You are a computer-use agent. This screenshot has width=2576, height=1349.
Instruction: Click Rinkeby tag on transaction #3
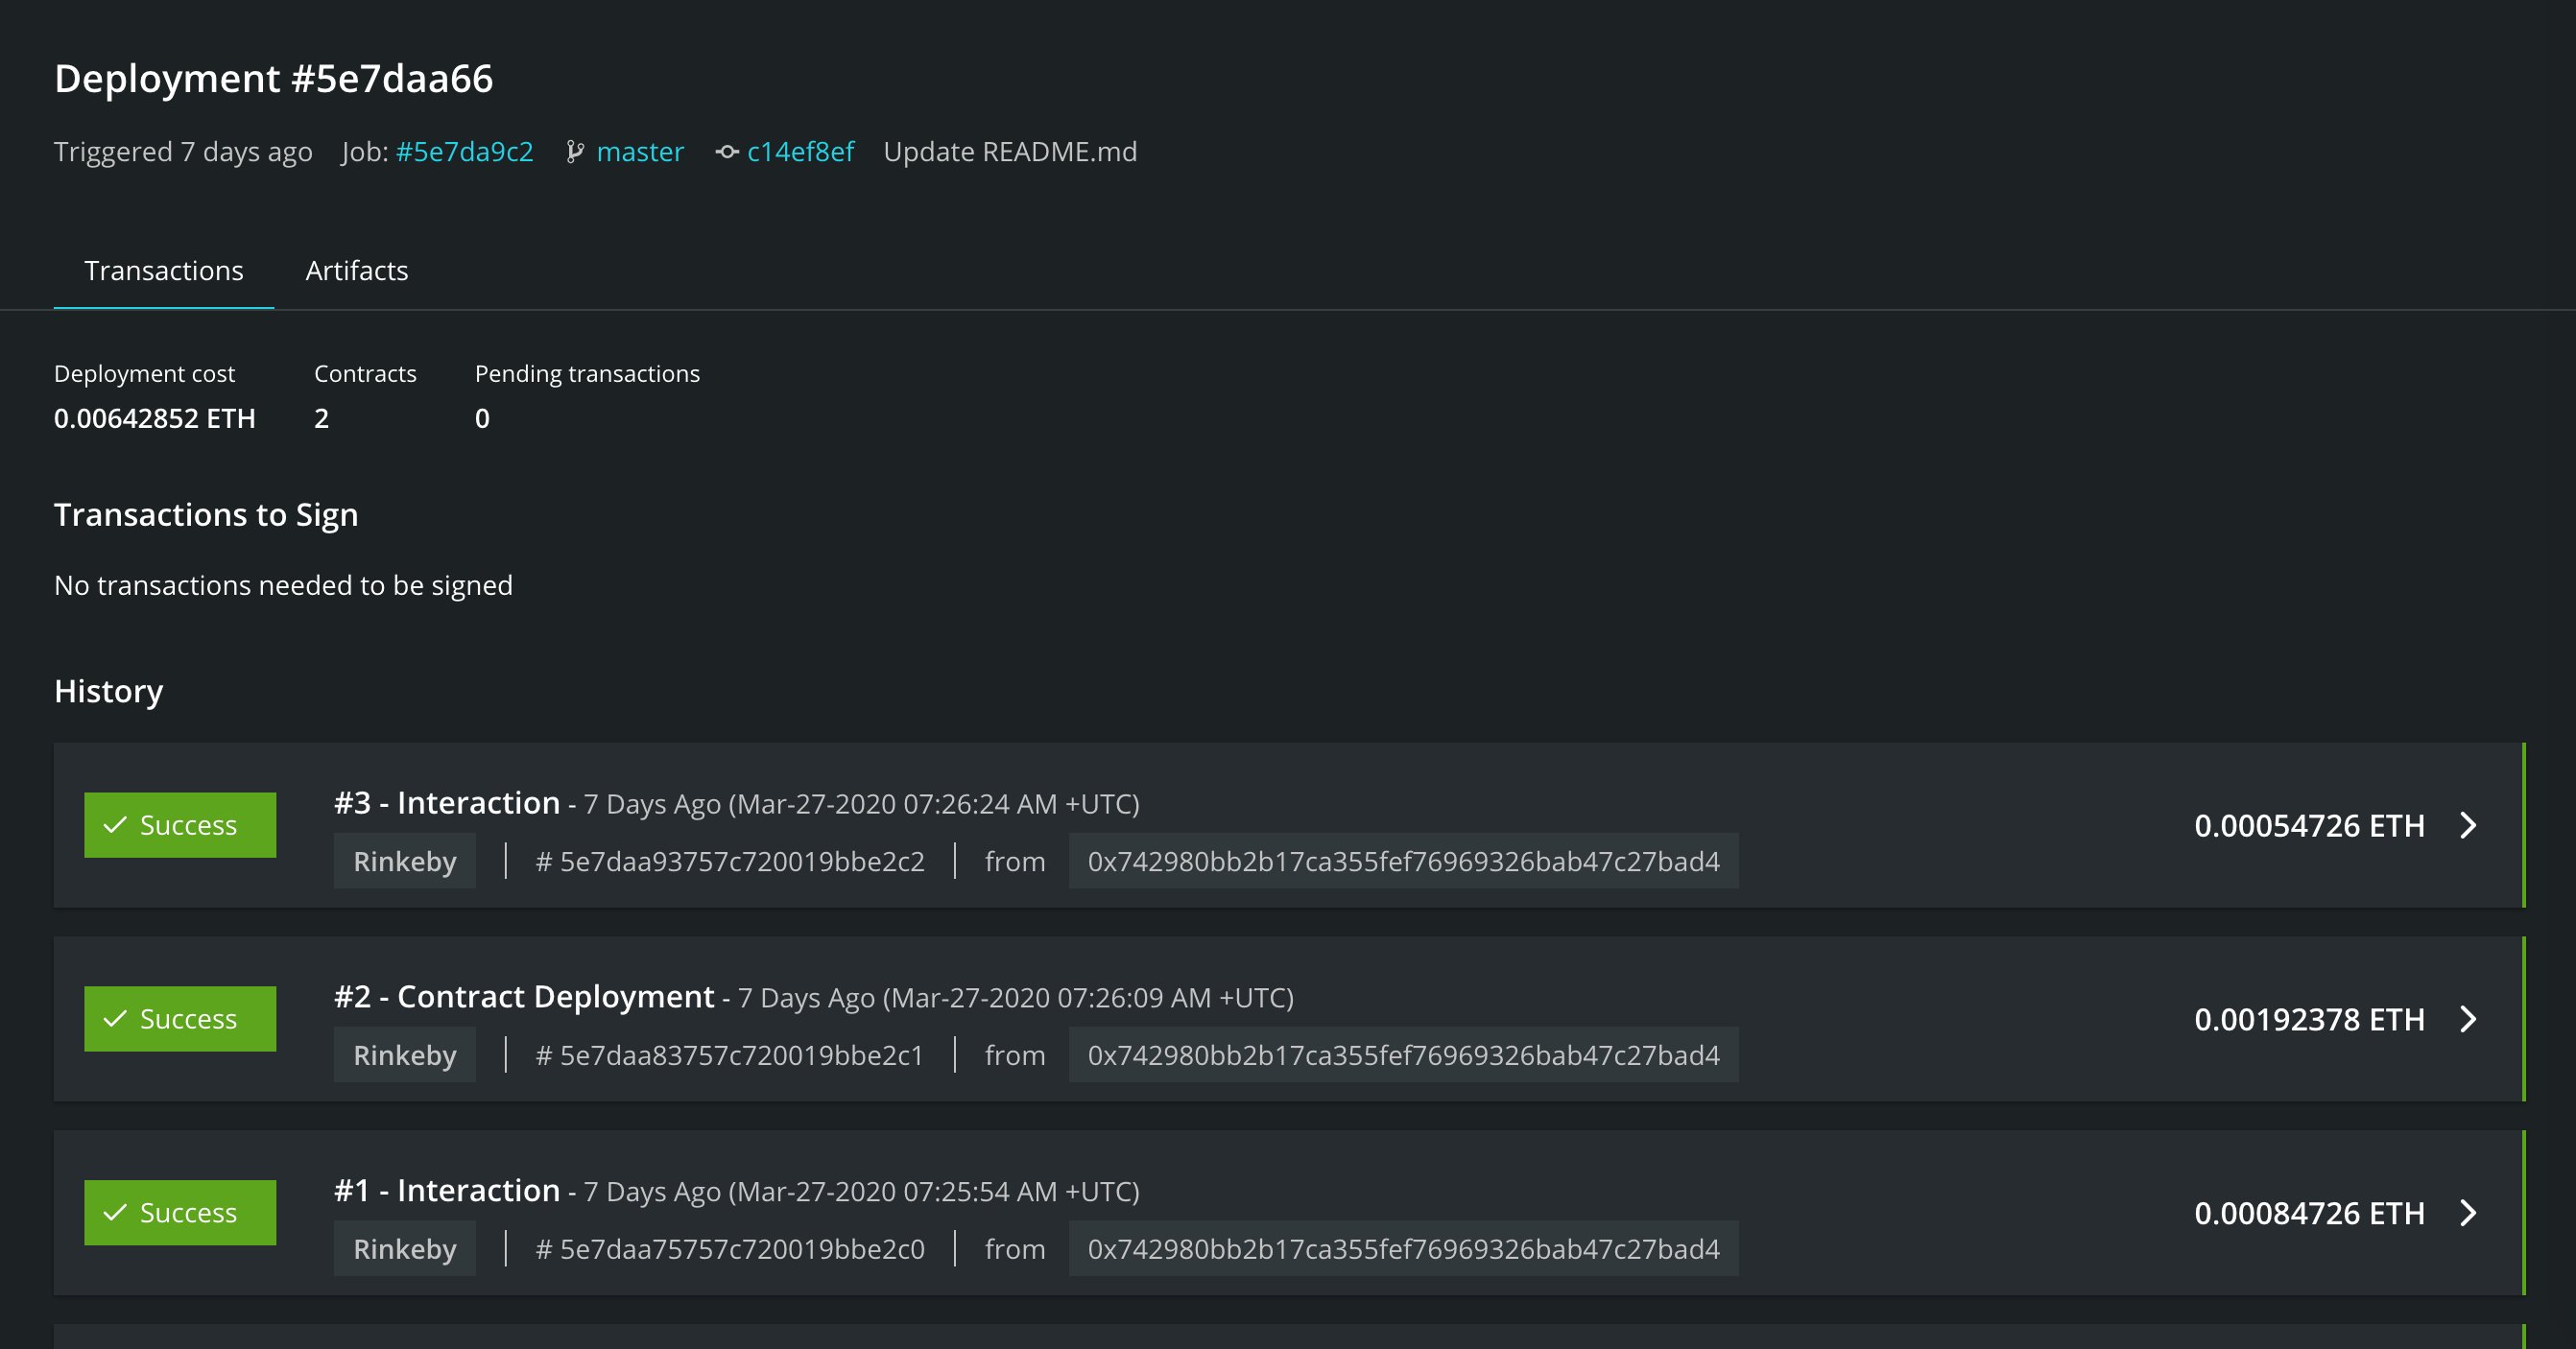405,861
